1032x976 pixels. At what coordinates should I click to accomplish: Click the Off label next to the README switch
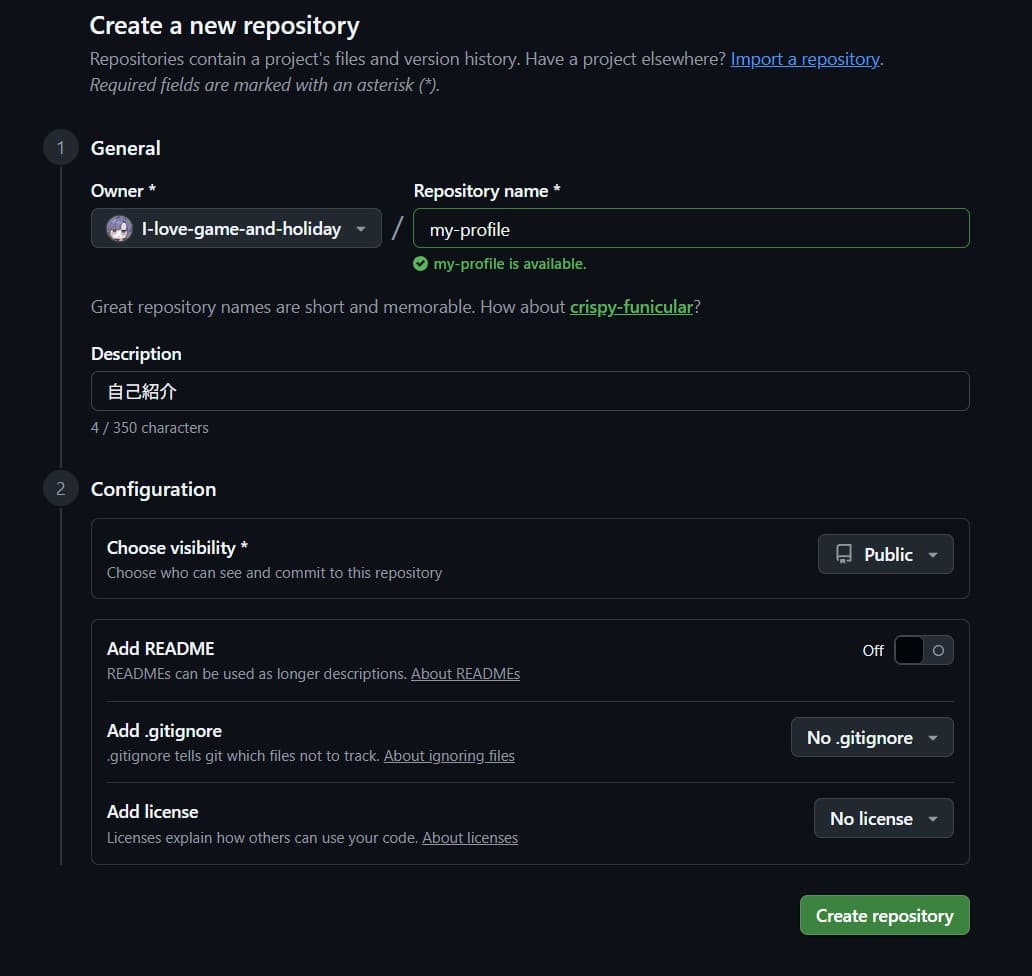(872, 650)
